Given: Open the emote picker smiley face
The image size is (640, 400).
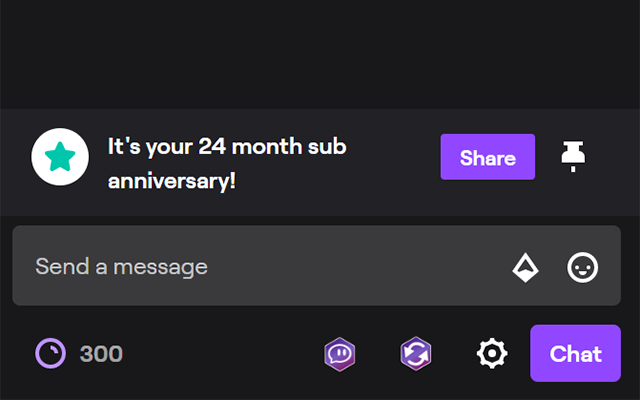Looking at the screenshot, I should 582,268.
